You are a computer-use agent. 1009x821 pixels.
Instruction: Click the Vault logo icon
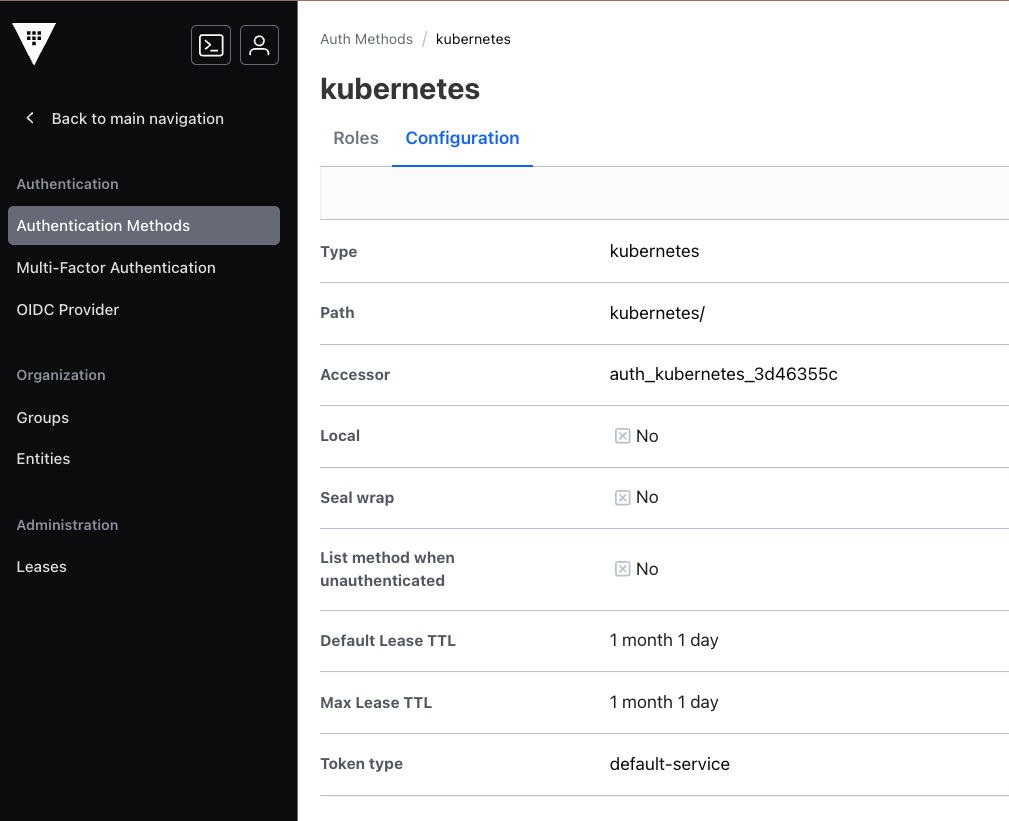click(x=34, y=43)
